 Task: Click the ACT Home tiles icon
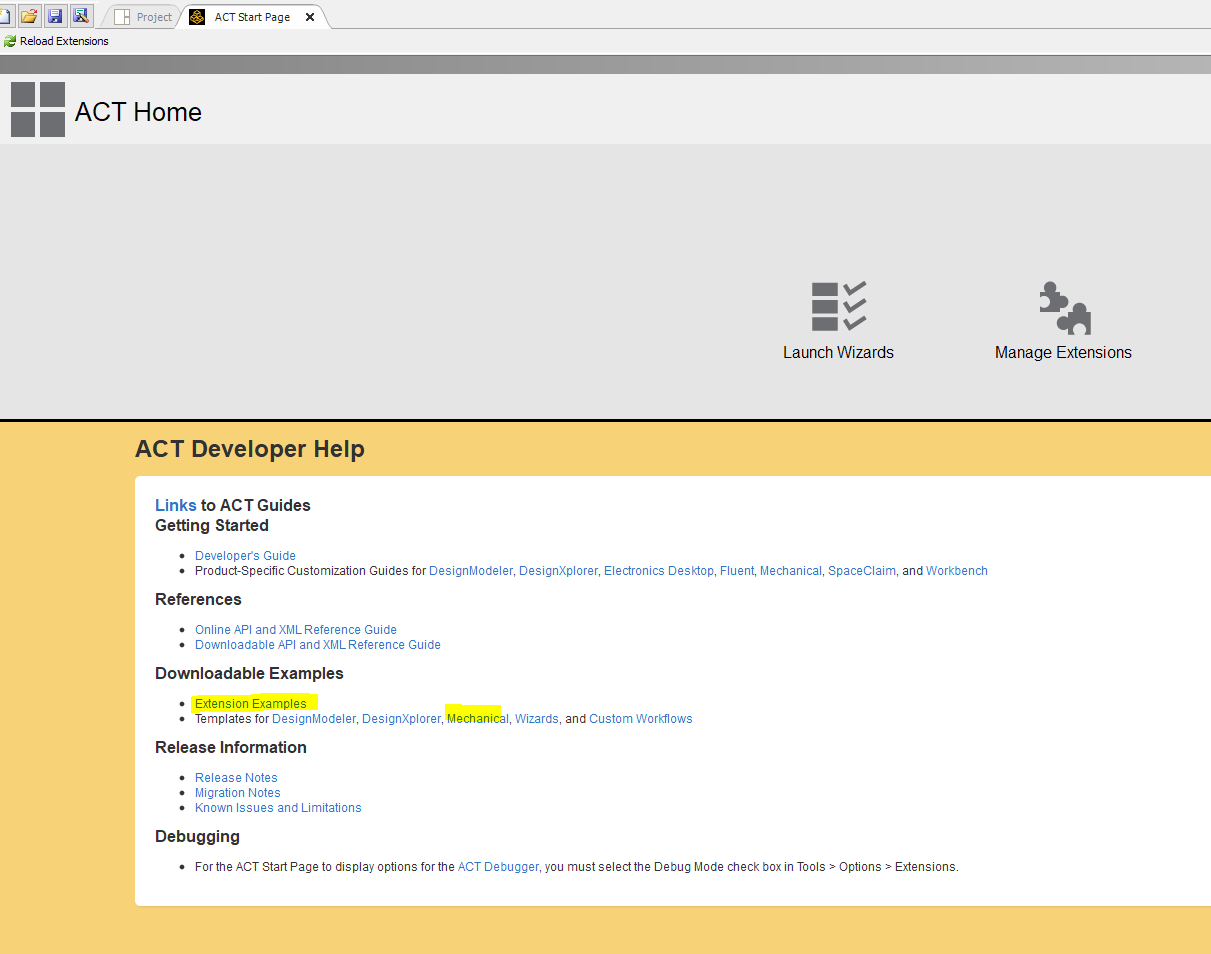tap(38, 110)
